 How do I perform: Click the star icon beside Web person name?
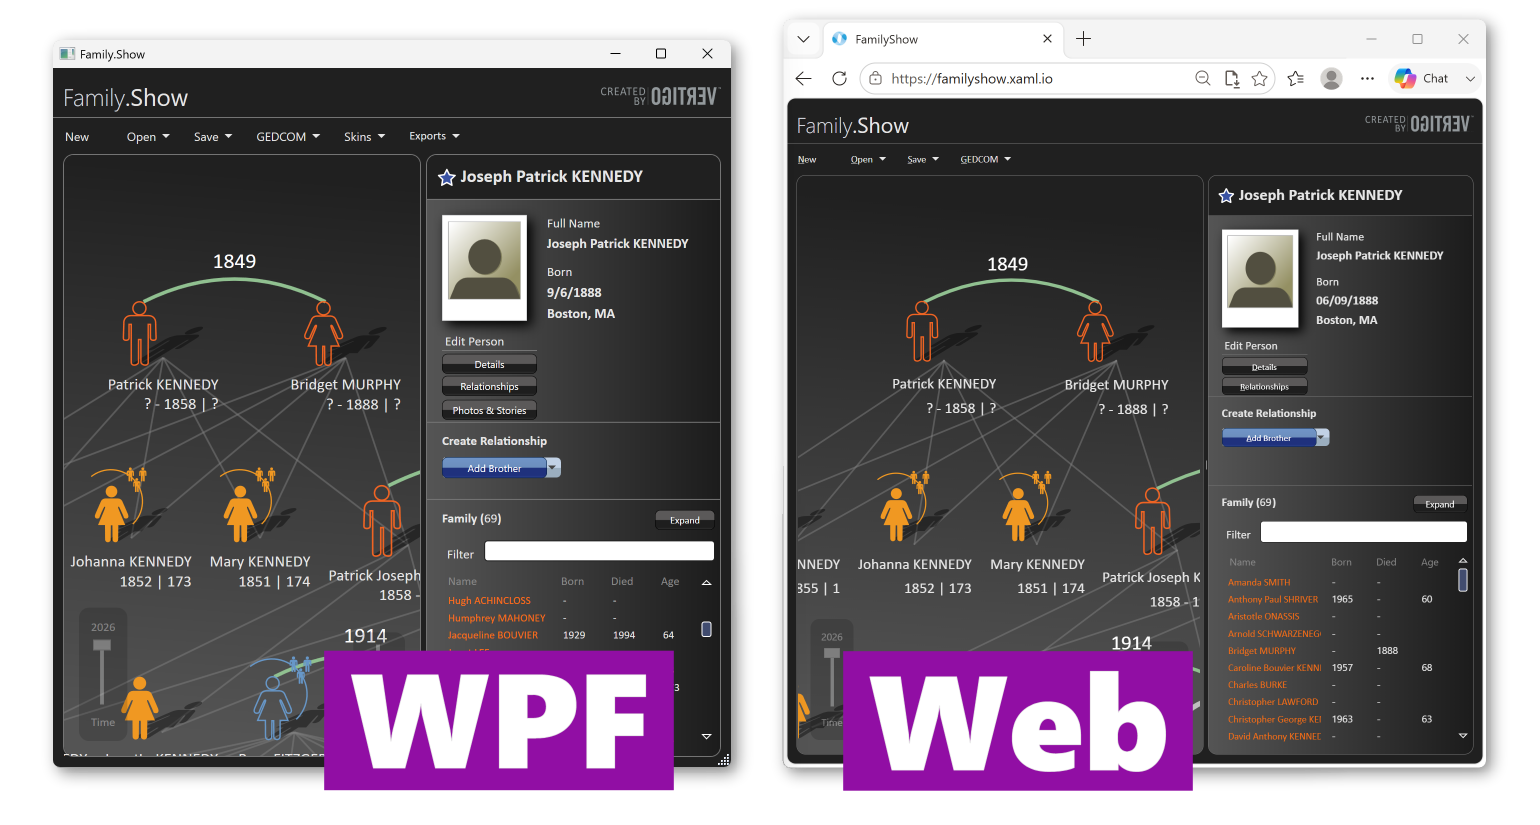coord(1226,196)
